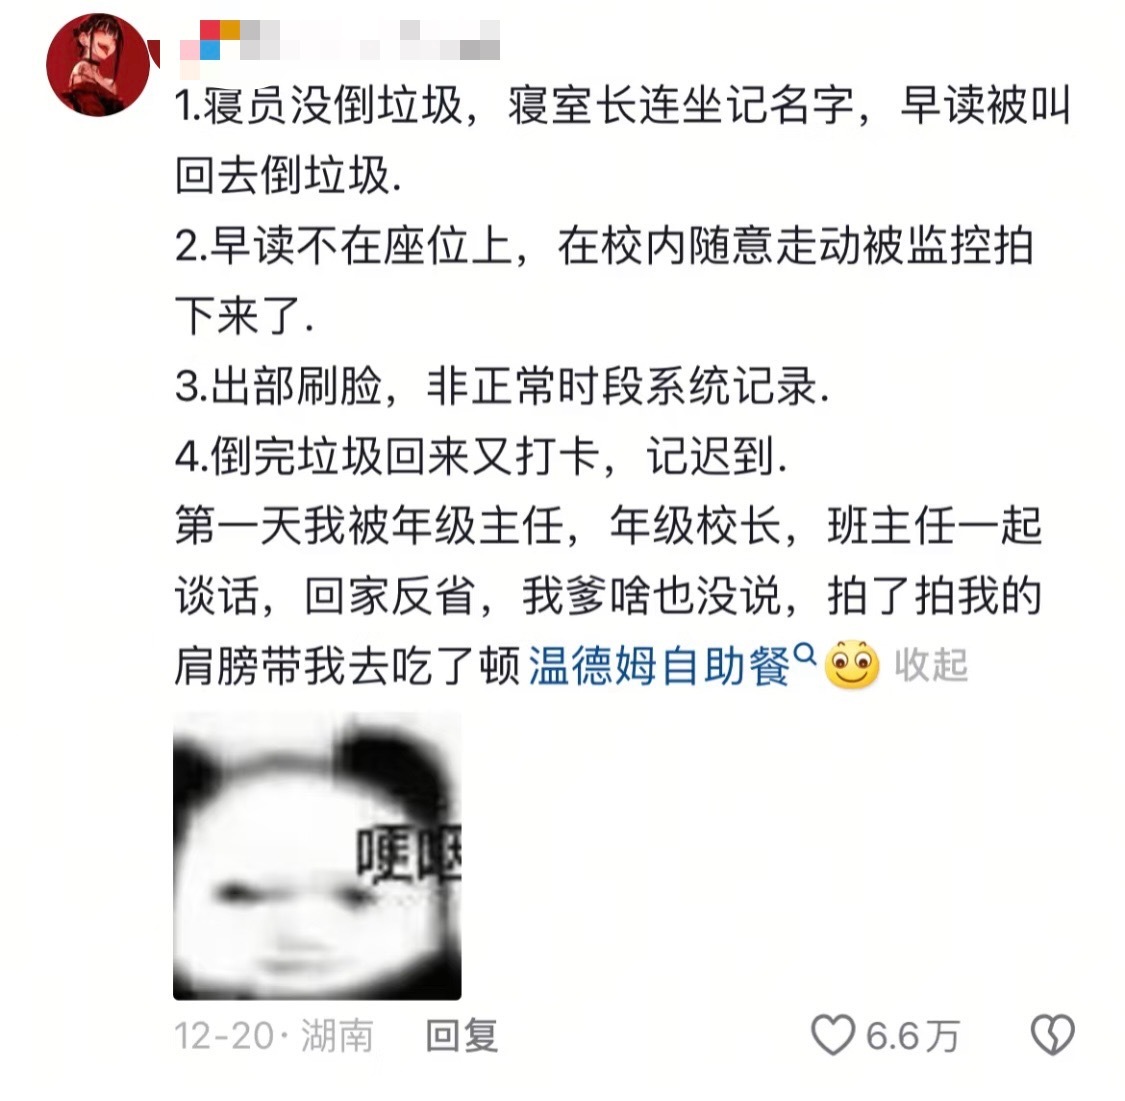Click the smiling emoji in the comment

click(x=852, y=665)
